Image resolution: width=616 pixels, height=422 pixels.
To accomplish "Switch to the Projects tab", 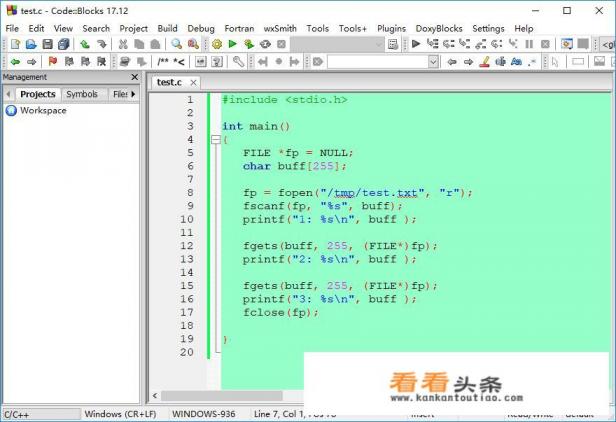I will pyautogui.click(x=38, y=94).
